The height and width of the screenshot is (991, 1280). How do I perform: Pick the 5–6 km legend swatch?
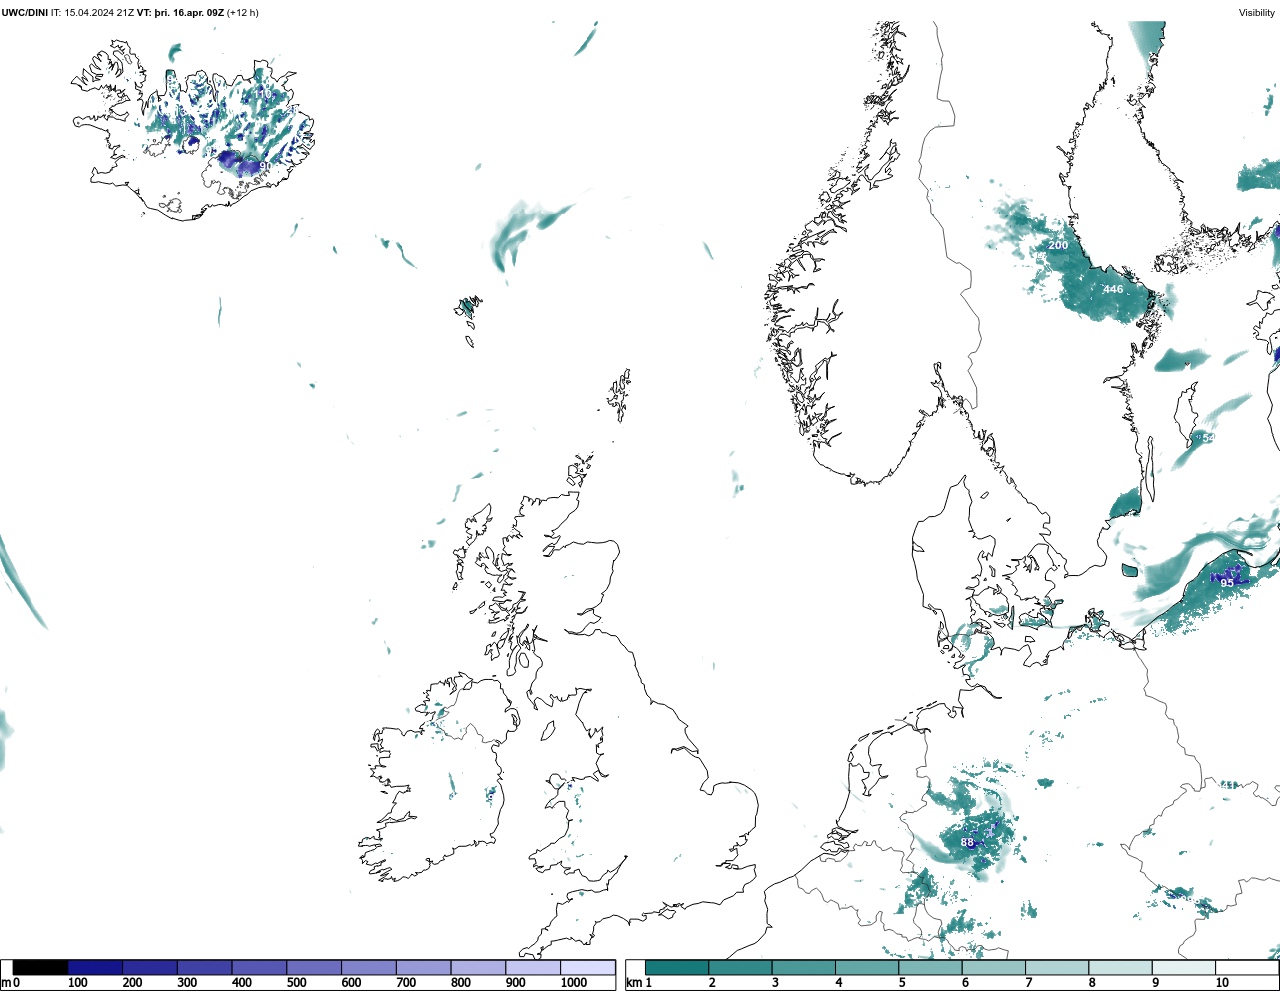(930, 968)
